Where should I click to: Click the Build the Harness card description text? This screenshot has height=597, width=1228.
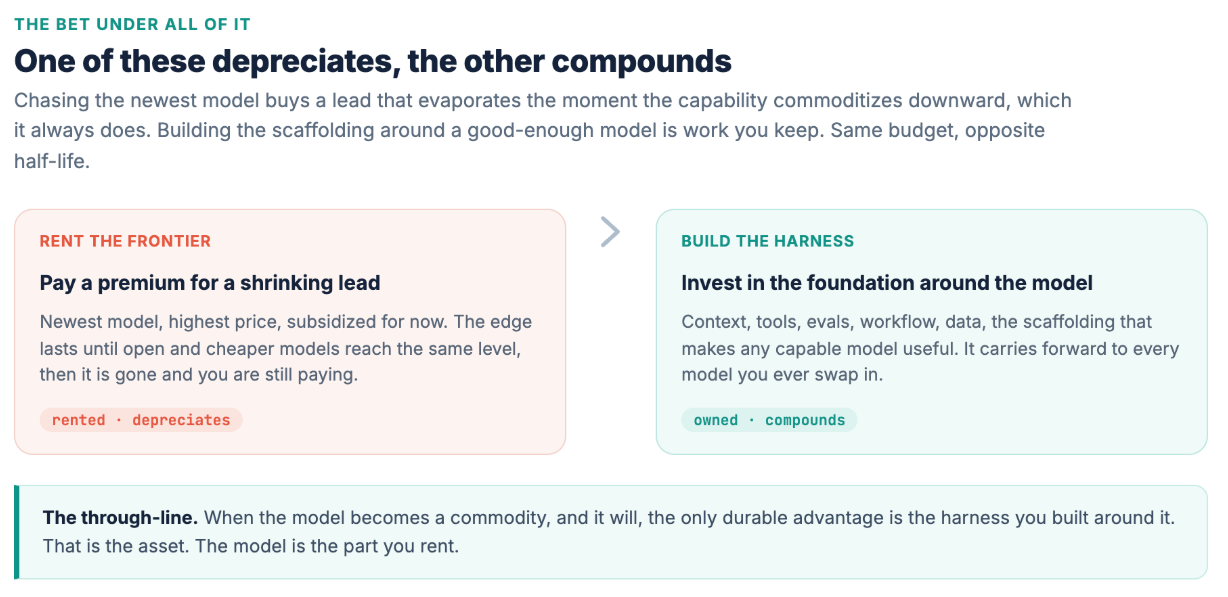pos(931,348)
